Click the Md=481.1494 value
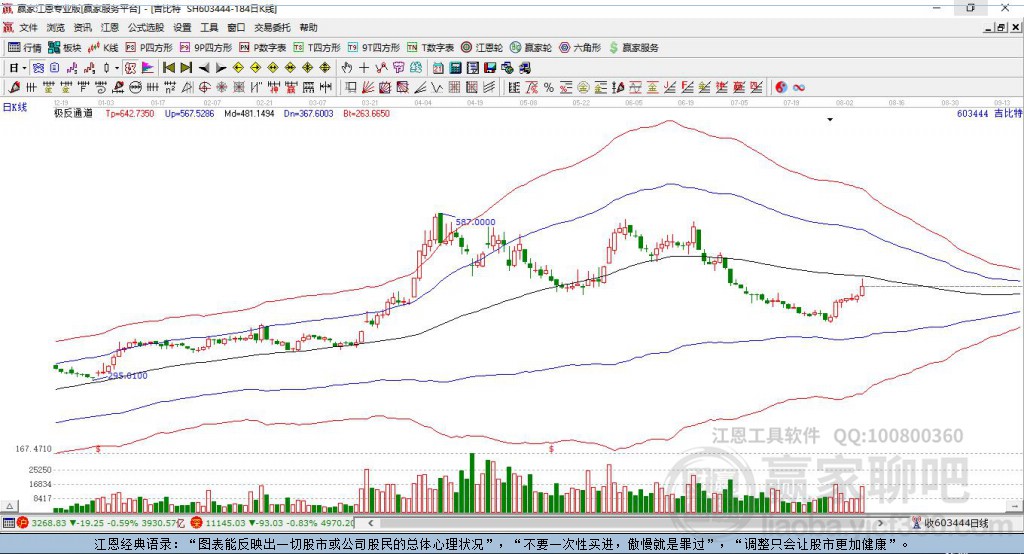 click(x=249, y=113)
